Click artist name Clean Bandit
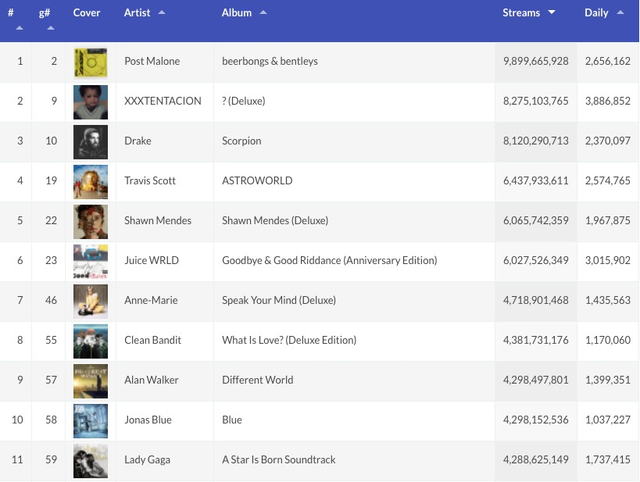This screenshot has width=640, height=482. pos(153,340)
